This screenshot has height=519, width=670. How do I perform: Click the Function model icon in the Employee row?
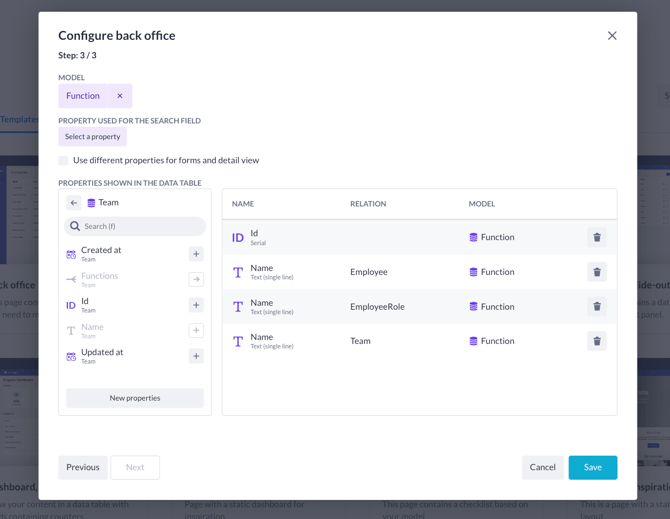click(473, 272)
